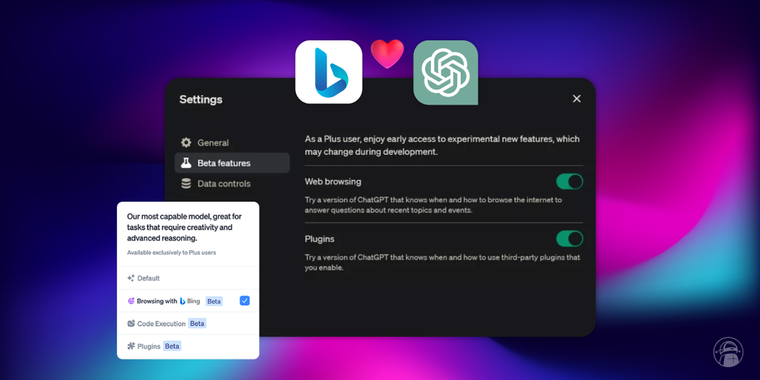Click the Beta badge next to Bing

tap(214, 301)
